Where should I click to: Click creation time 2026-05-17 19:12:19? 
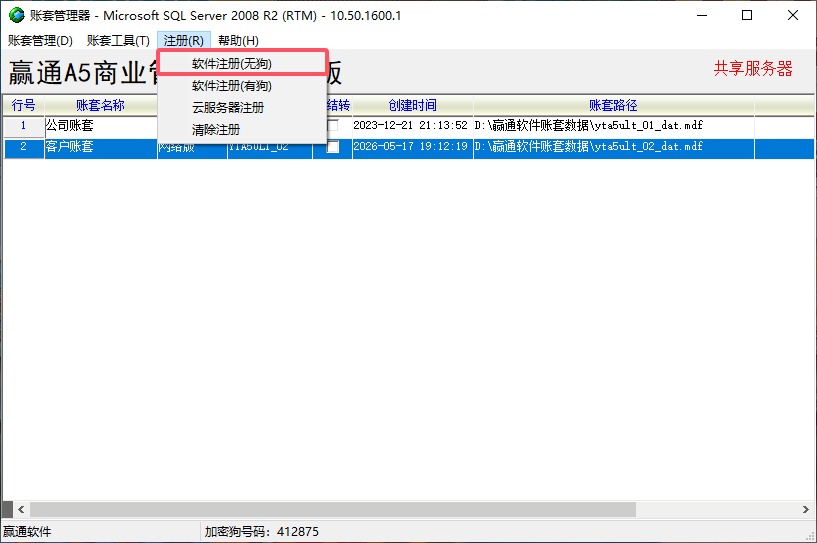(x=413, y=146)
